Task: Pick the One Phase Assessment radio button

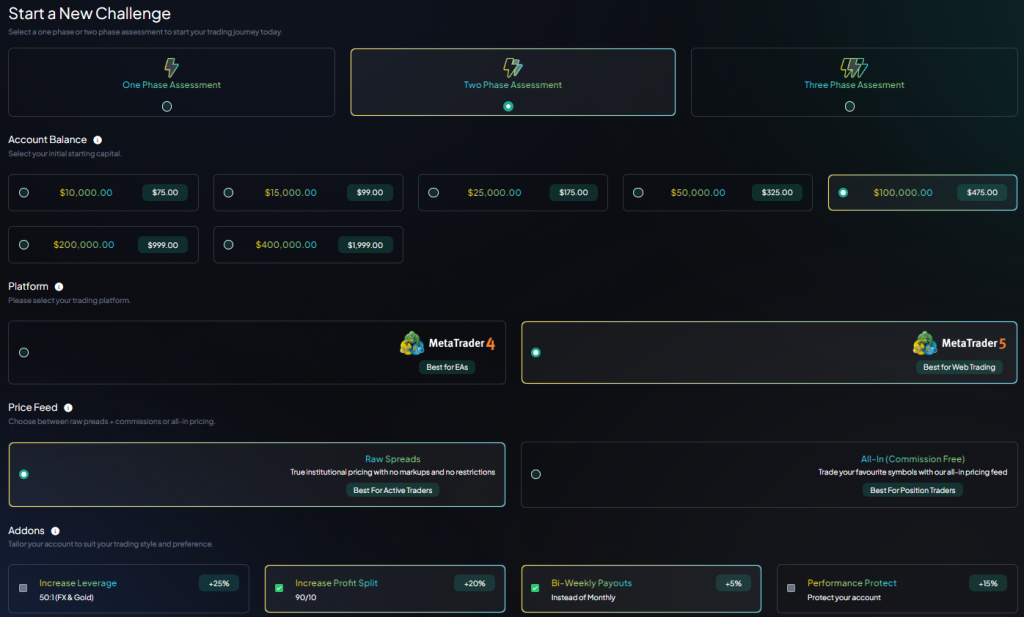Action: [167, 106]
